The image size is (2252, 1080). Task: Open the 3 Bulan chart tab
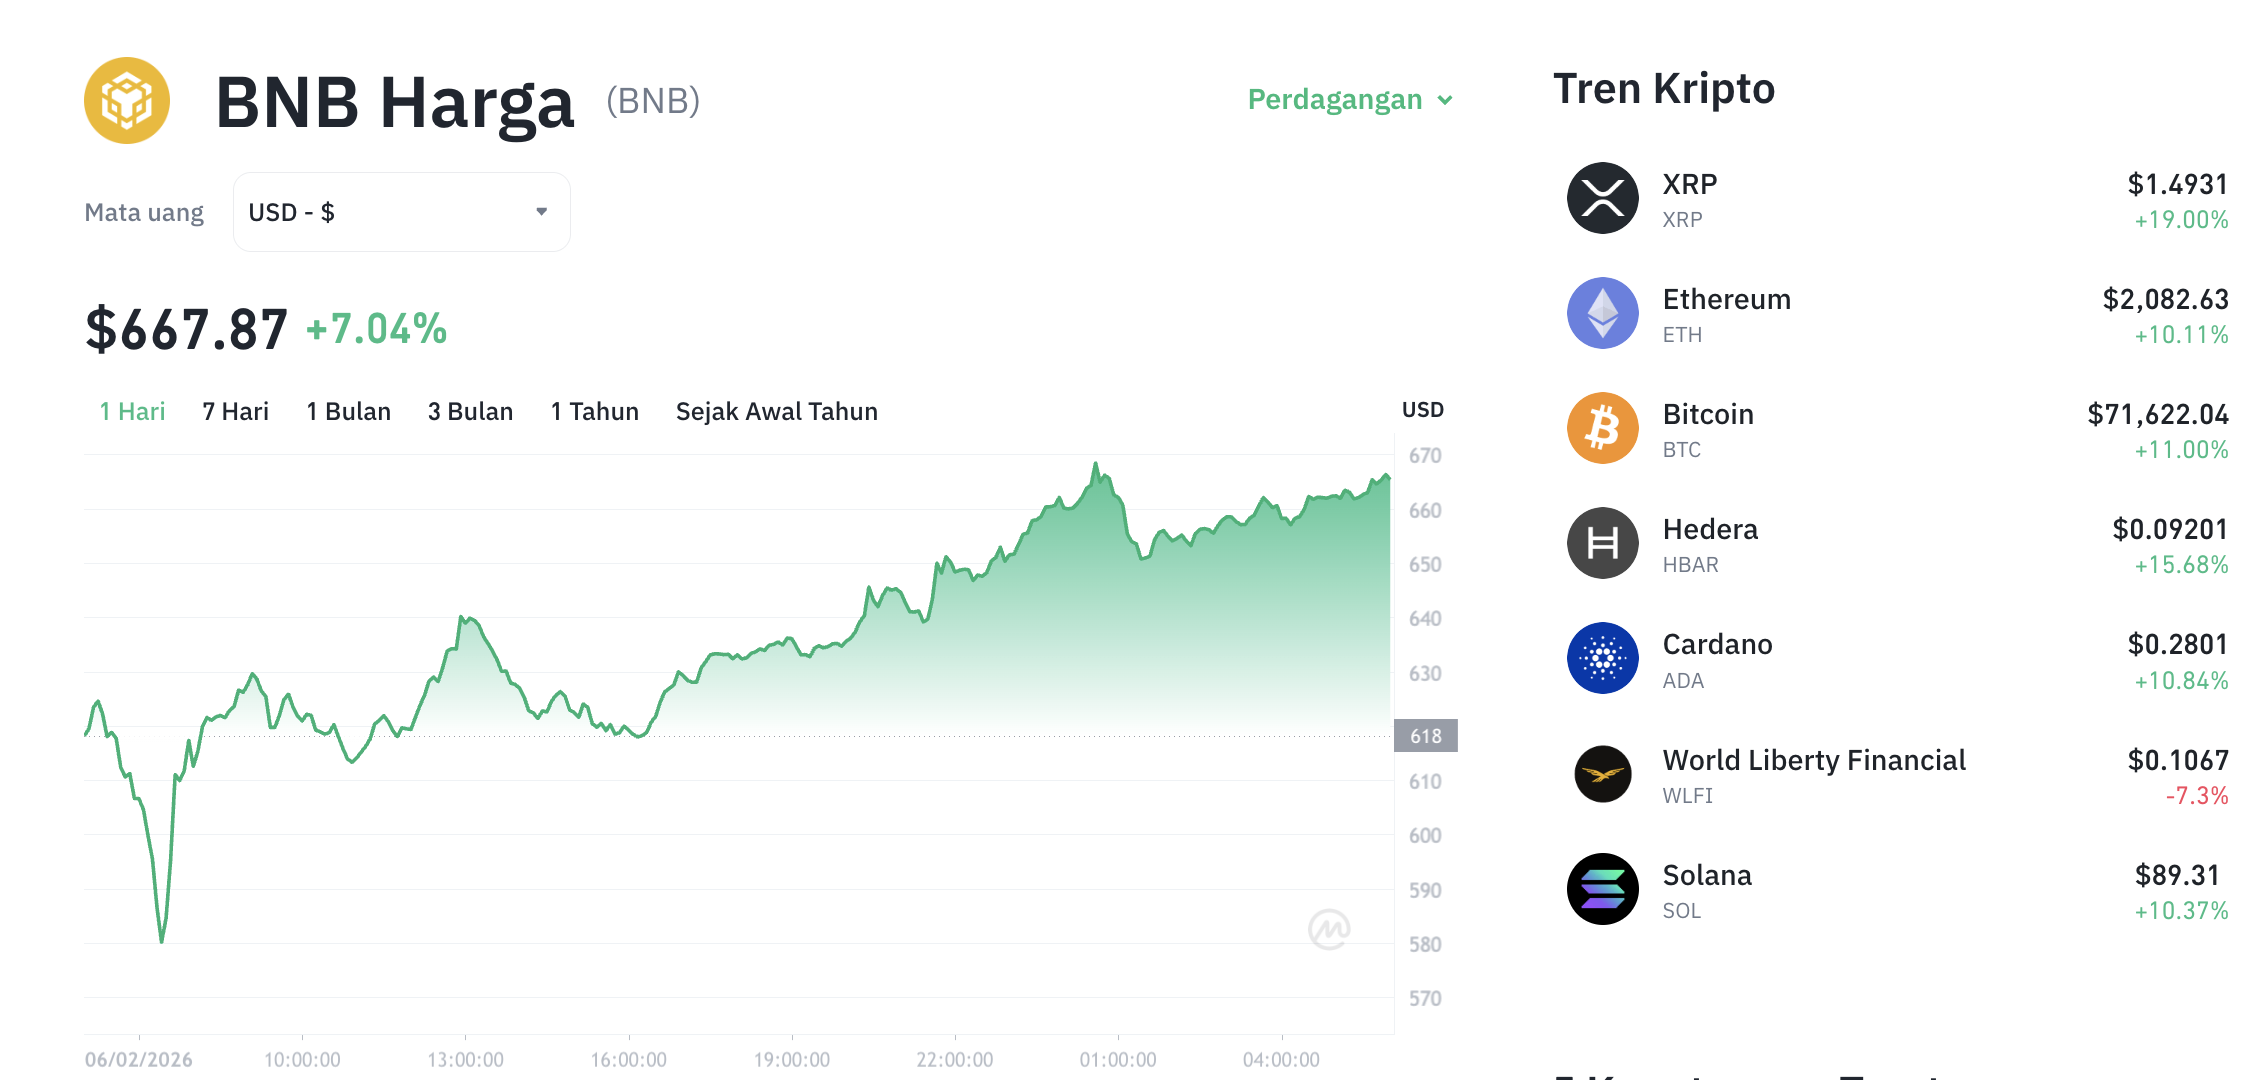470,411
